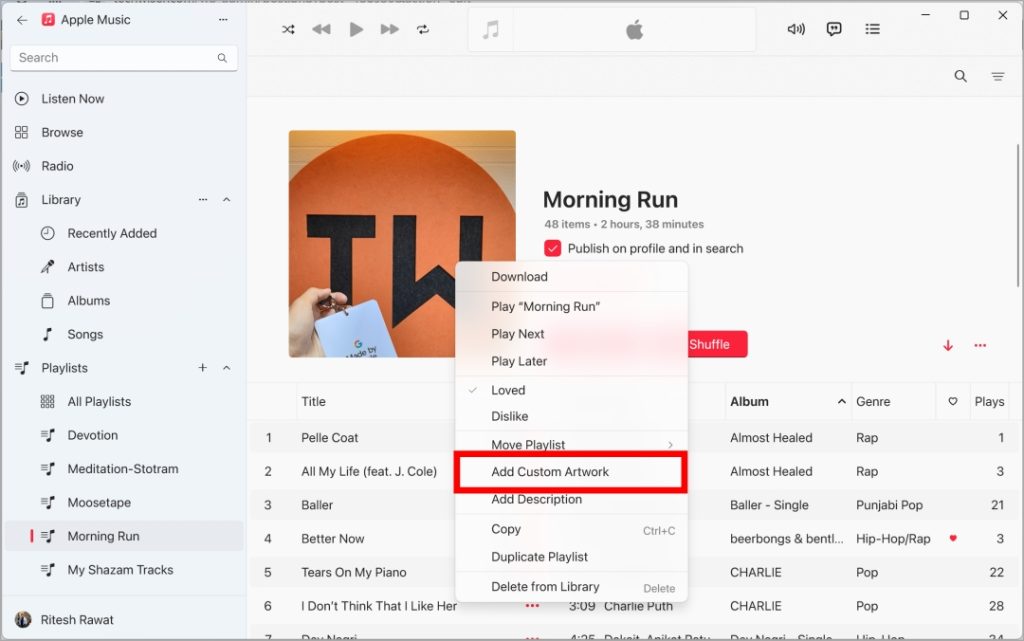The height and width of the screenshot is (641, 1024).
Task: Add a new playlist with plus icon
Action: pos(203,368)
